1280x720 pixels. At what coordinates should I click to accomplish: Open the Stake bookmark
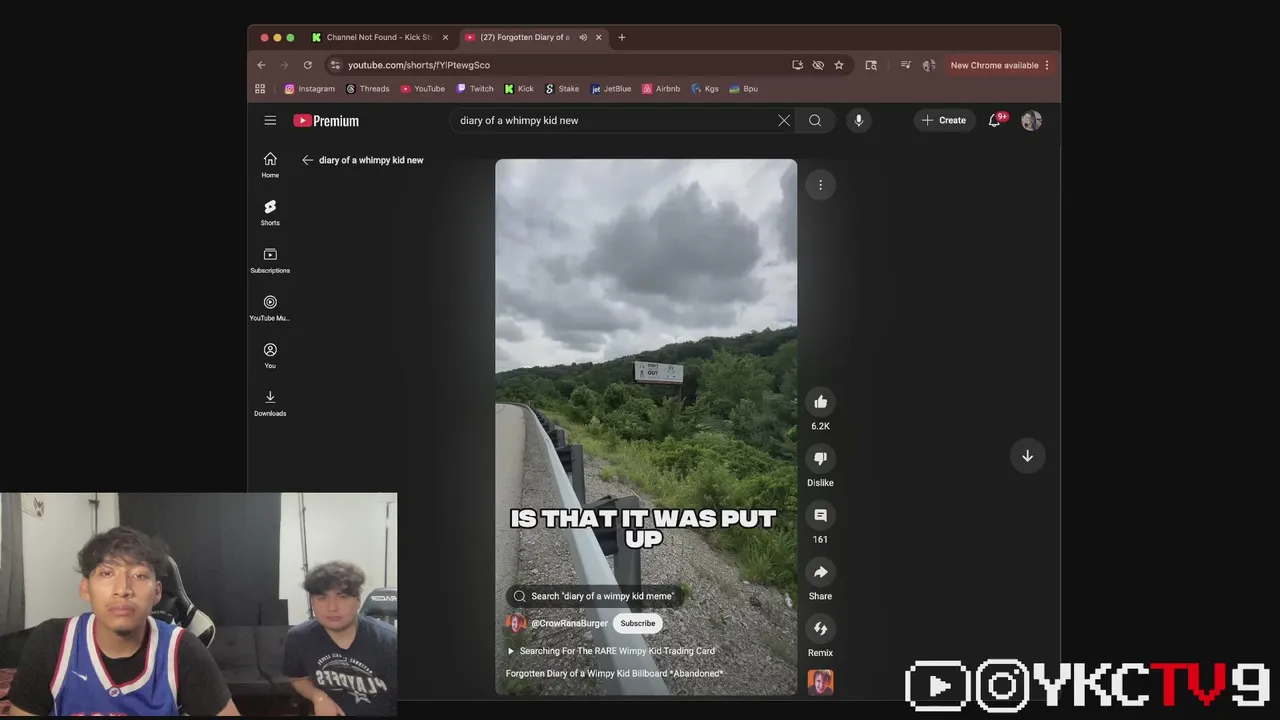(562, 89)
